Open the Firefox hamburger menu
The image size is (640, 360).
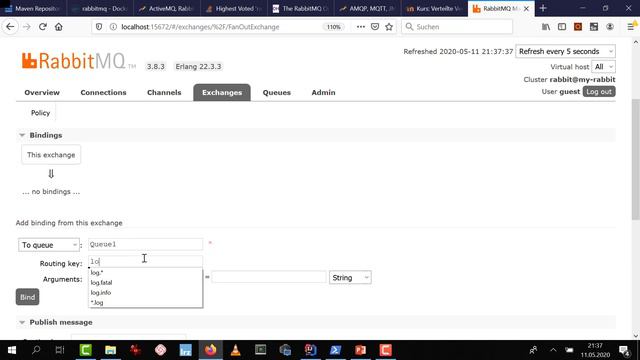pos(631,27)
